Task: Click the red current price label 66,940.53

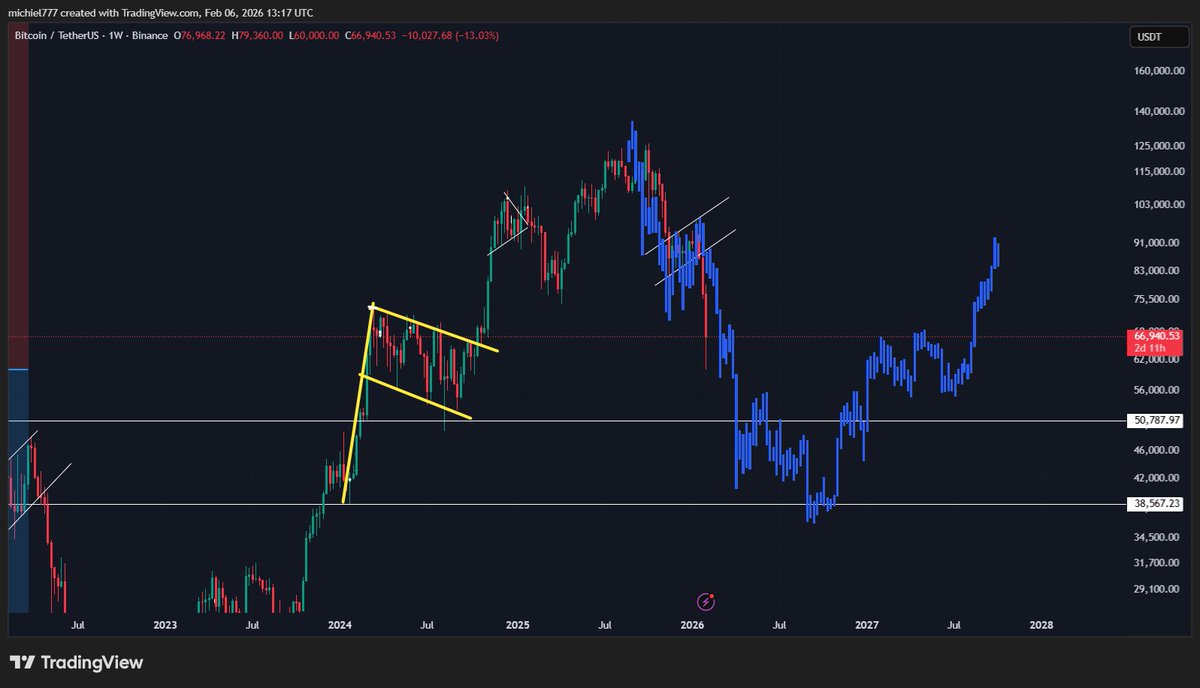Action: pyautogui.click(x=1158, y=336)
